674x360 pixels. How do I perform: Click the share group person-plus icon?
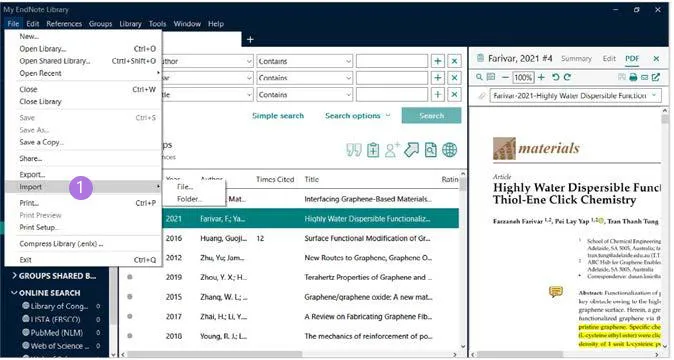(x=392, y=150)
